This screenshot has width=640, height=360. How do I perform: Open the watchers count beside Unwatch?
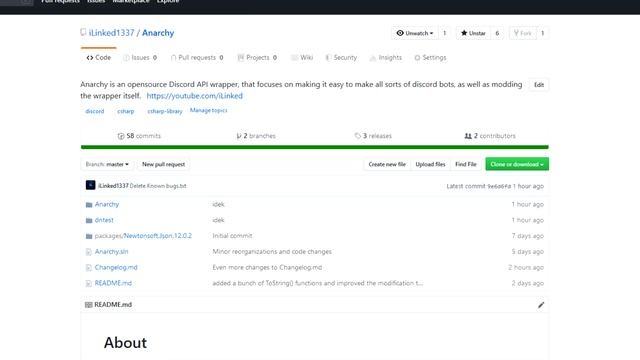pyautogui.click(x=444, y=33)
